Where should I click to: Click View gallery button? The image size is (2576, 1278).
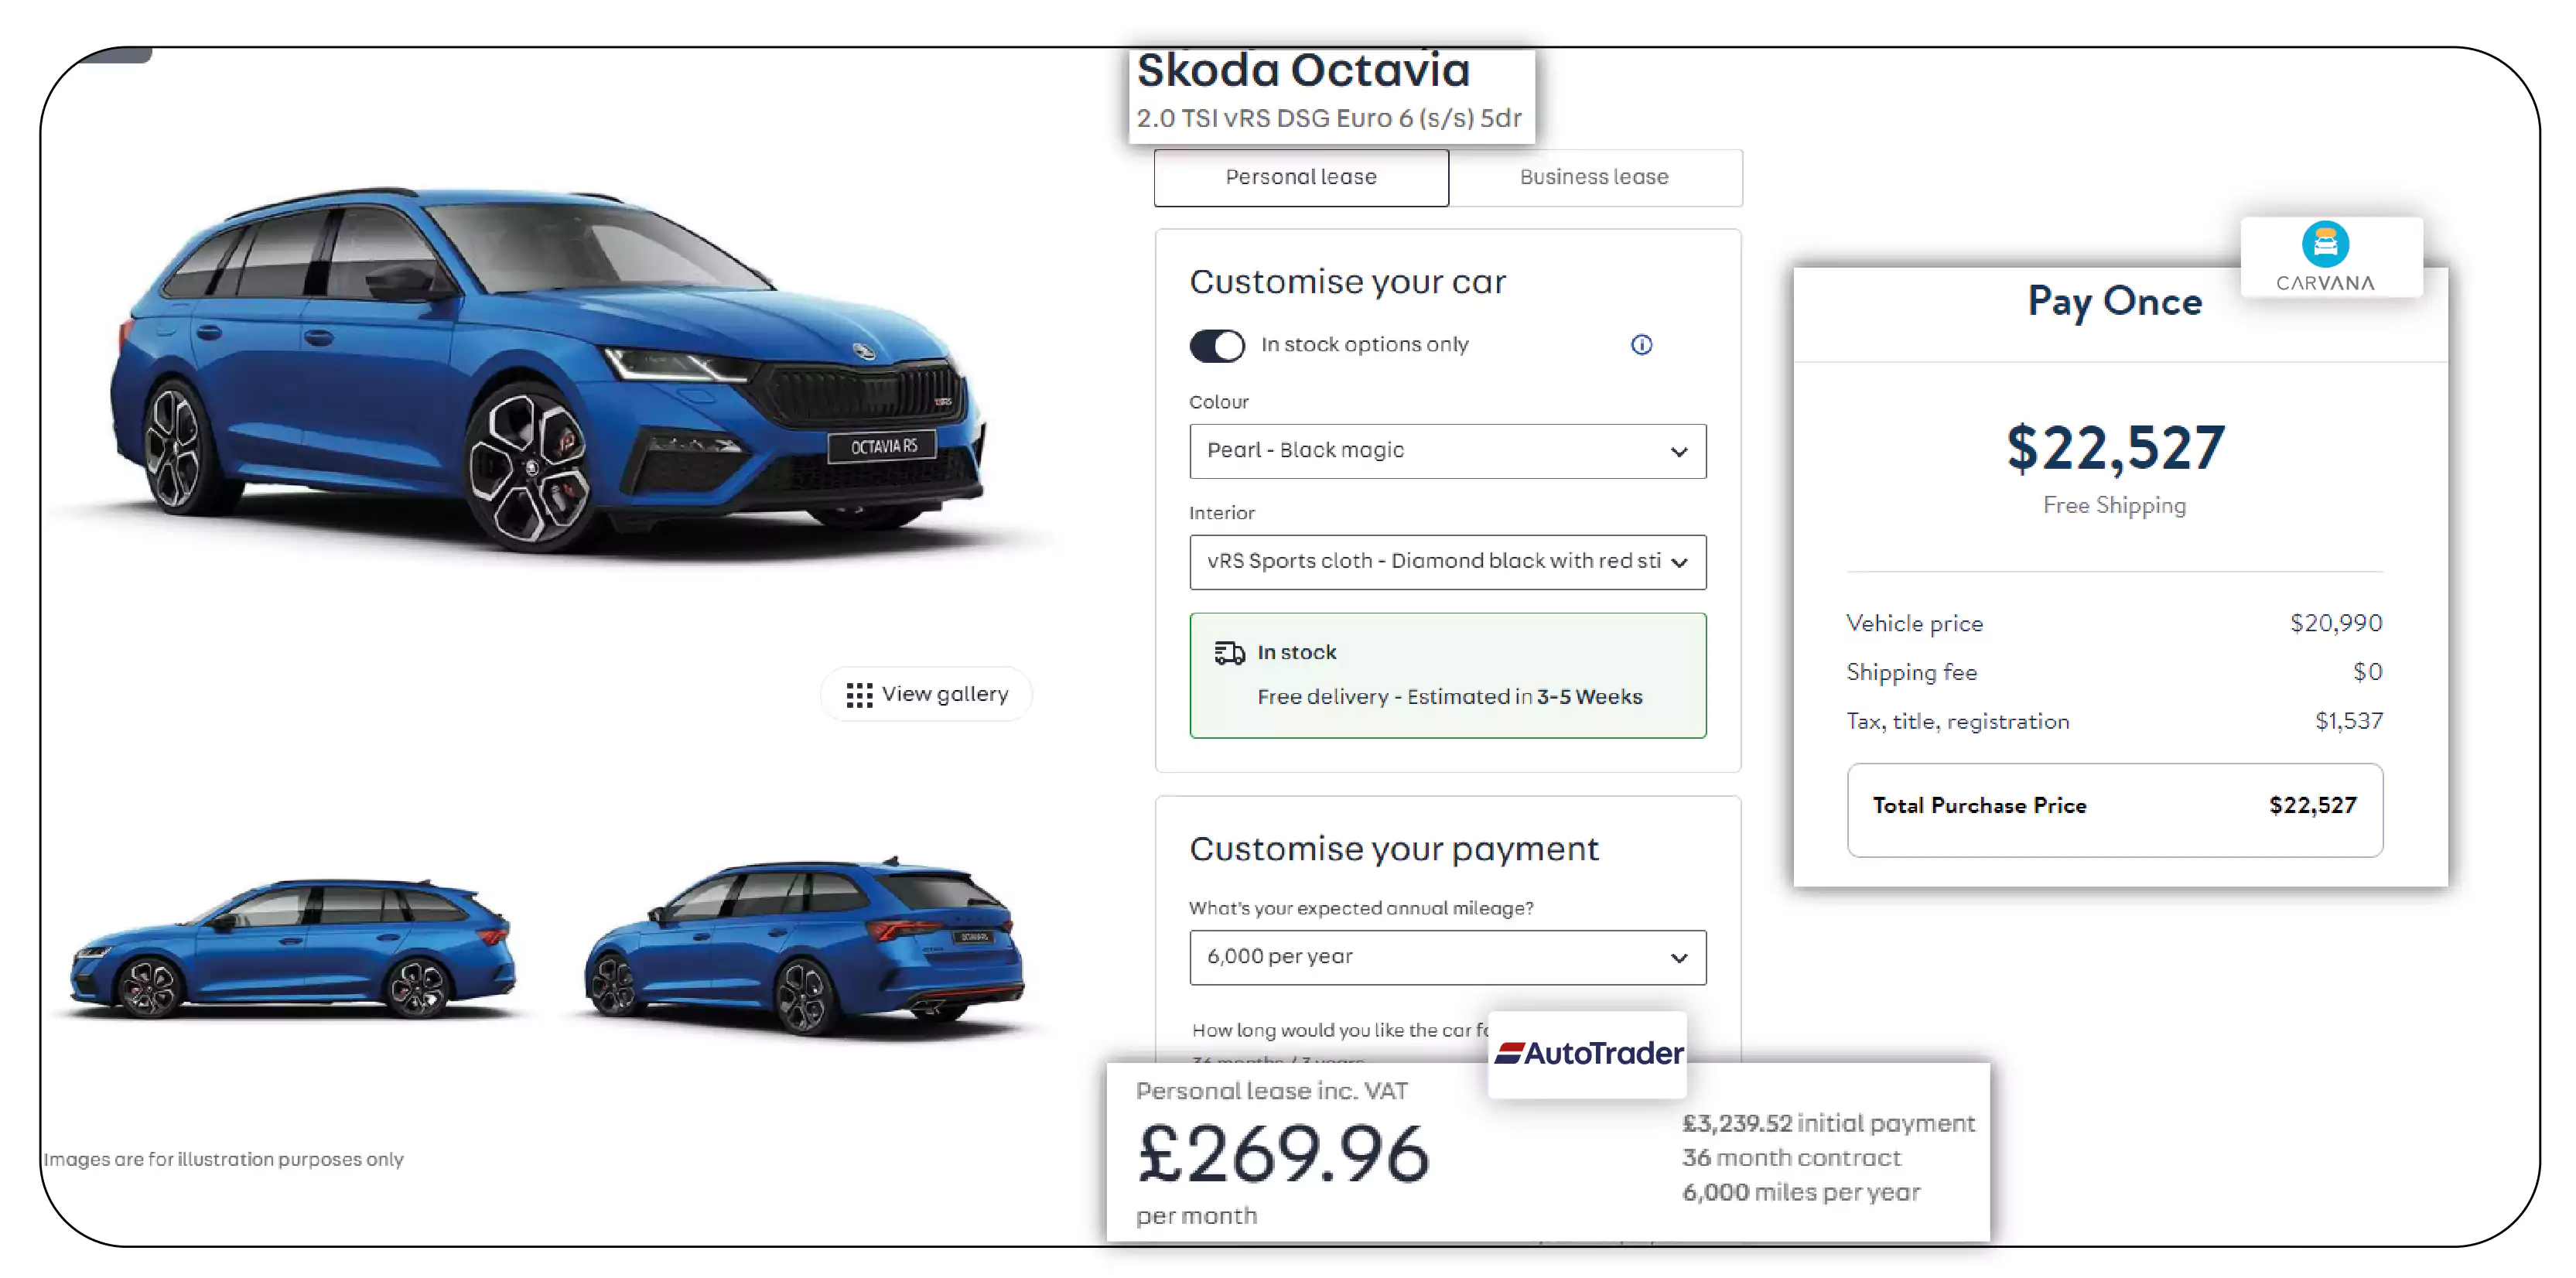(x=925, y=695)
